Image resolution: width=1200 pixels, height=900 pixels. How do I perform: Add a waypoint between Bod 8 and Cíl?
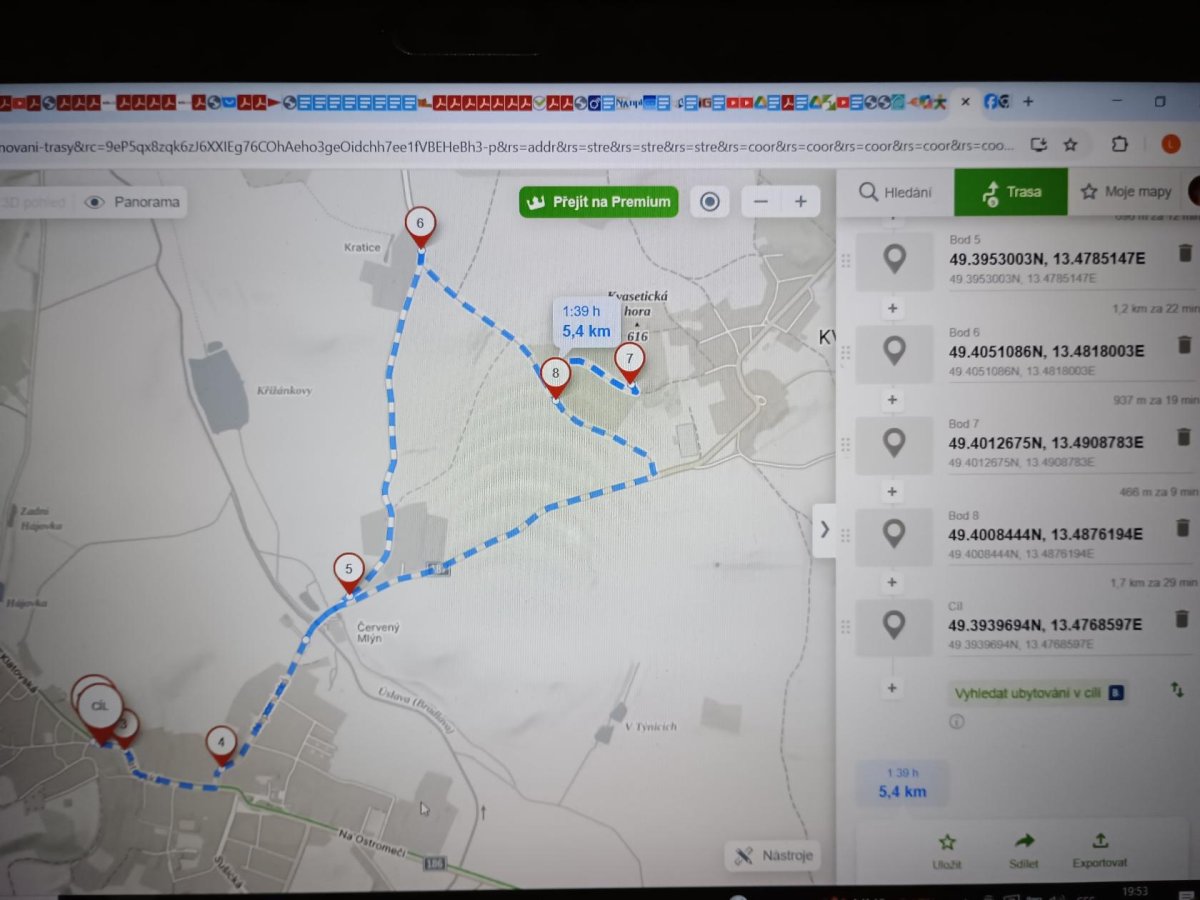pyautogui.click(x=893, y=582)
